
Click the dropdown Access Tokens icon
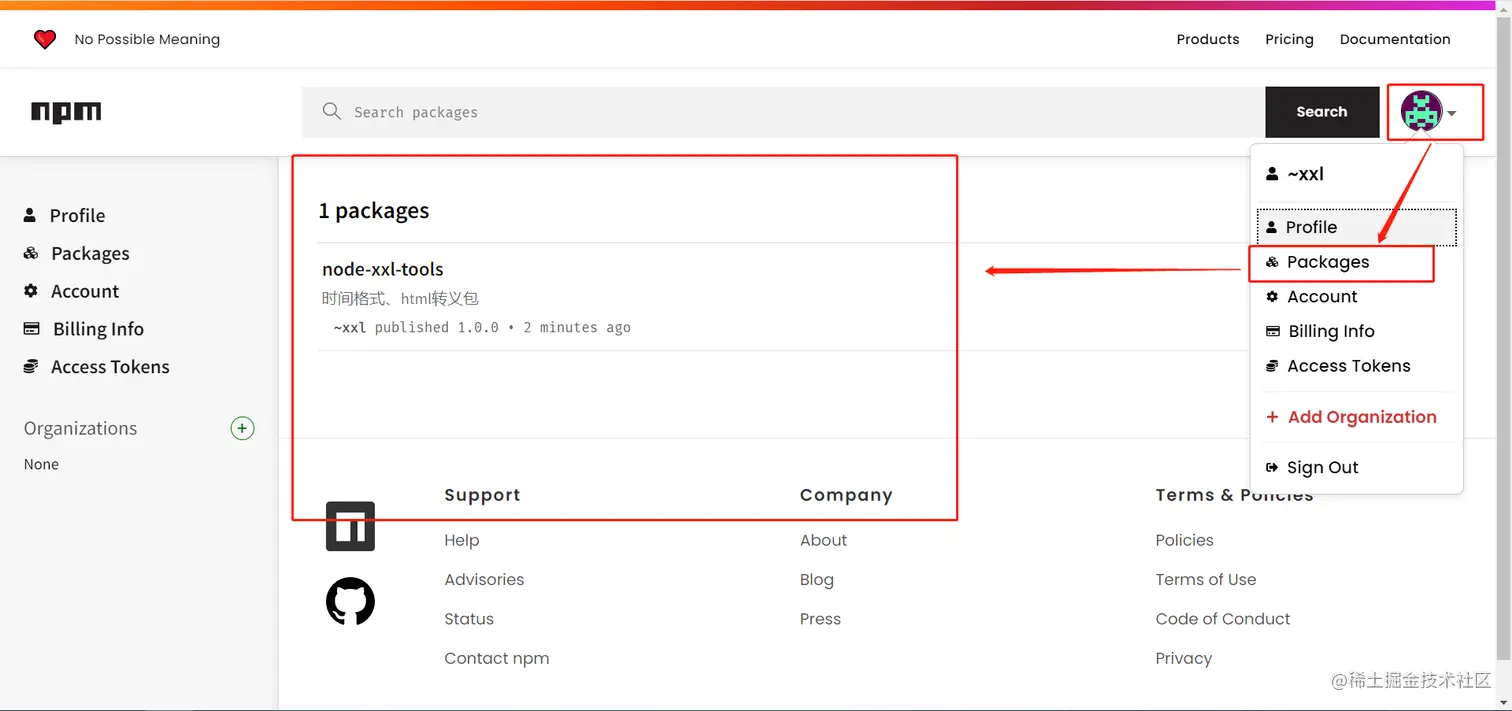coord(1272,366)
